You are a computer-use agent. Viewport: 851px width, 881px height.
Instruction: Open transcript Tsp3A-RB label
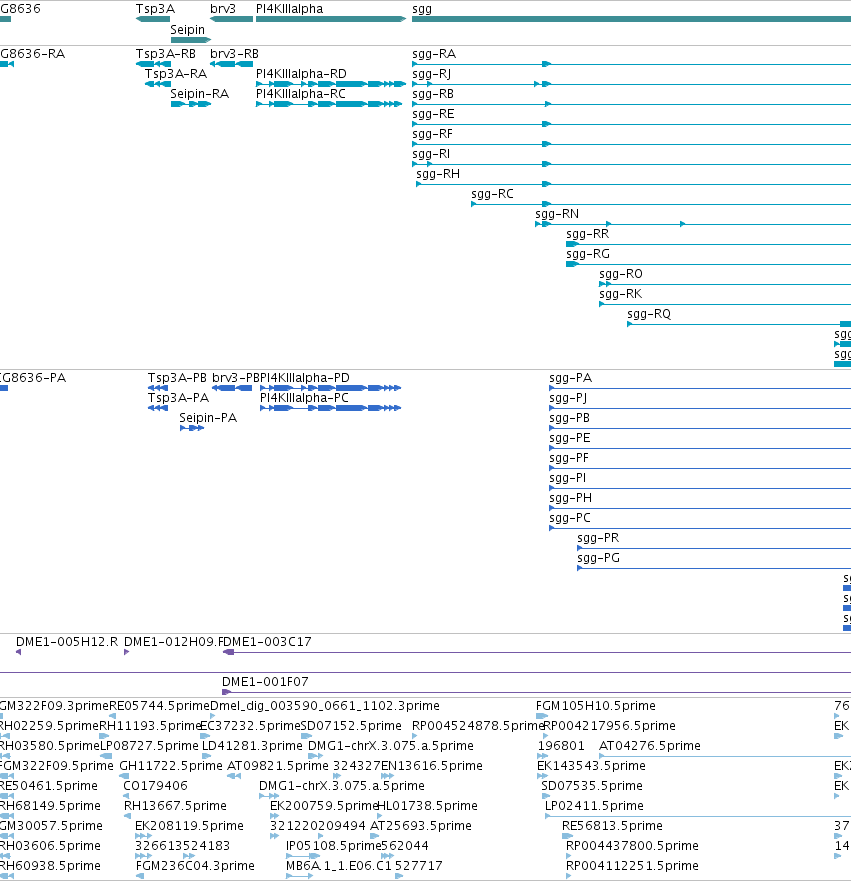tap(166, 54)
